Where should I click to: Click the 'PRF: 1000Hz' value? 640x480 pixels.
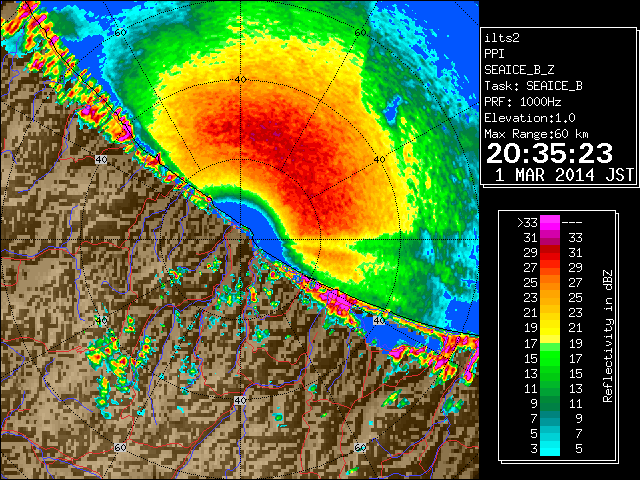pos(523,102)
